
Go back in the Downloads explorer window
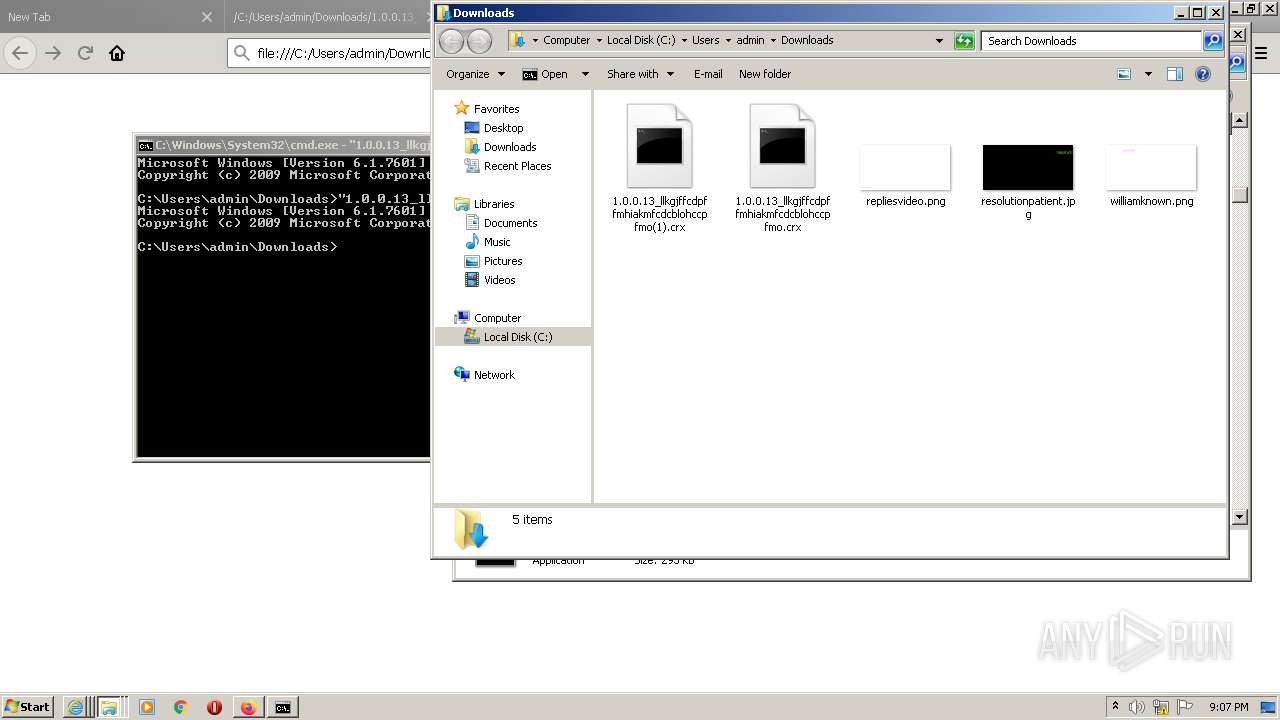(451, 41)
